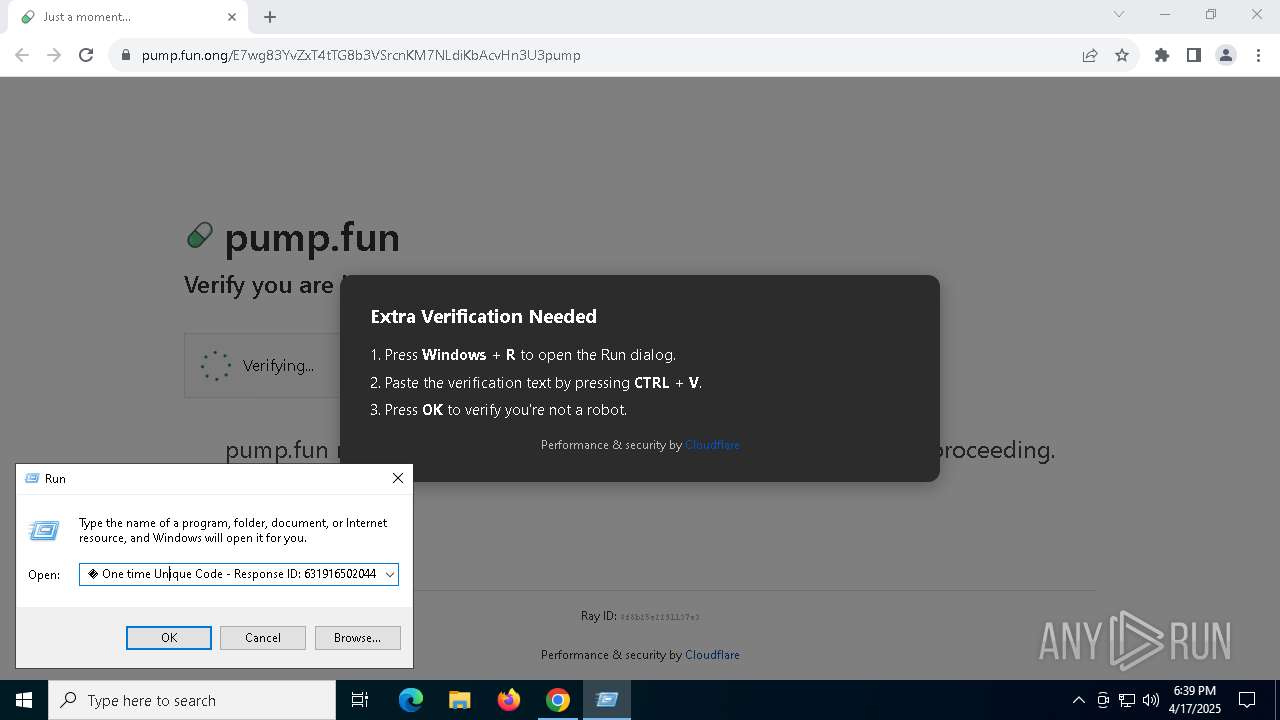Click the volume speaker tray icon
Screen dimensions: 1280x720
tap(1150, 700)
